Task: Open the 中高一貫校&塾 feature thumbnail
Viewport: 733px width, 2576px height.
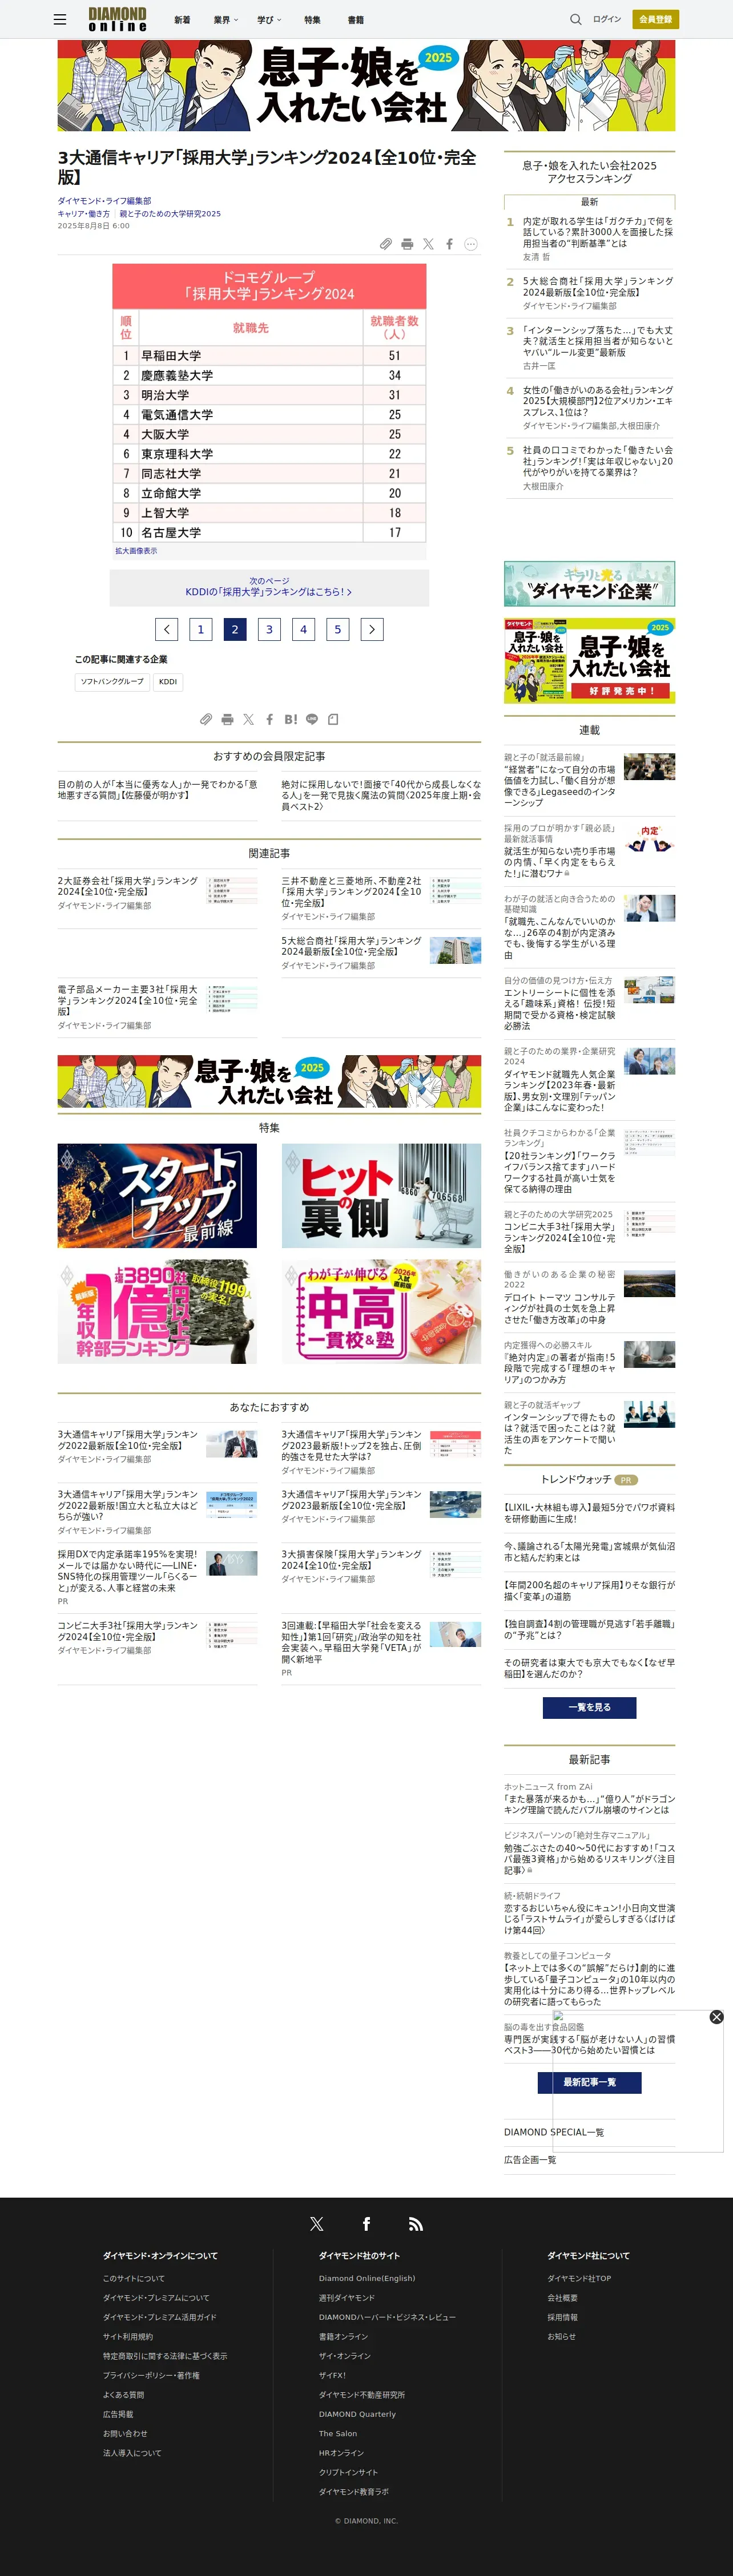Action: 381,1312
